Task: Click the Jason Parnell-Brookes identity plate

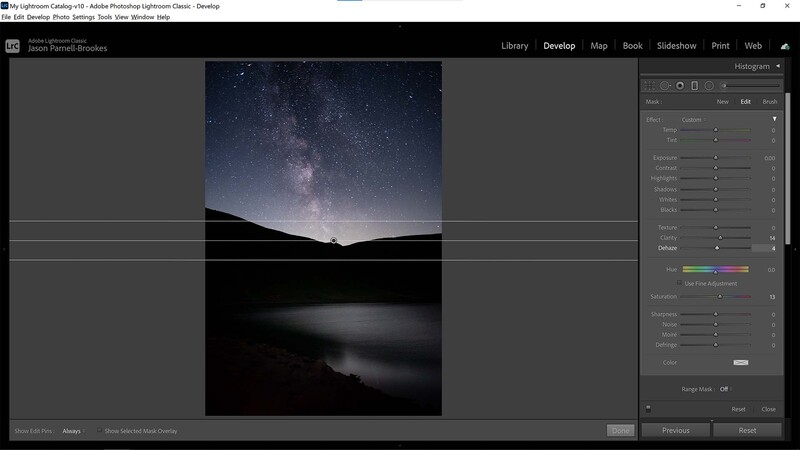Action: click(x=67, y=48)
